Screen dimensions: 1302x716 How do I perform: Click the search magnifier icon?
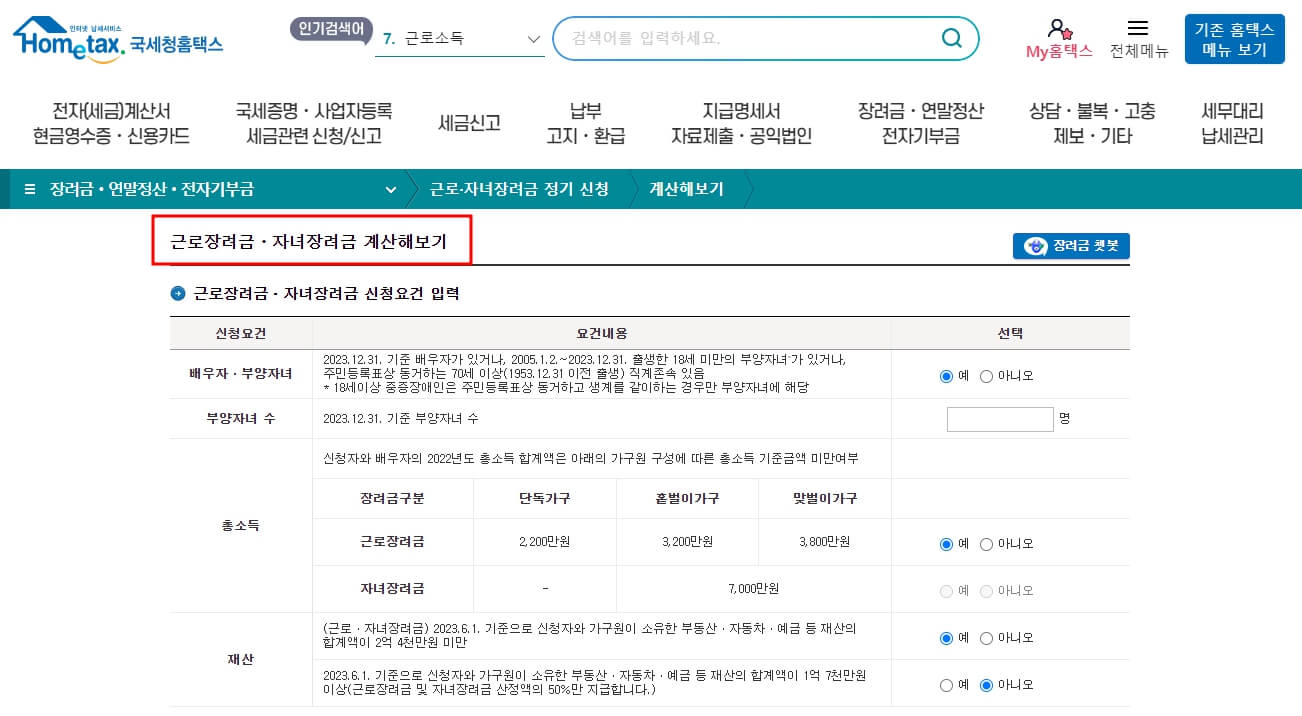949,38
